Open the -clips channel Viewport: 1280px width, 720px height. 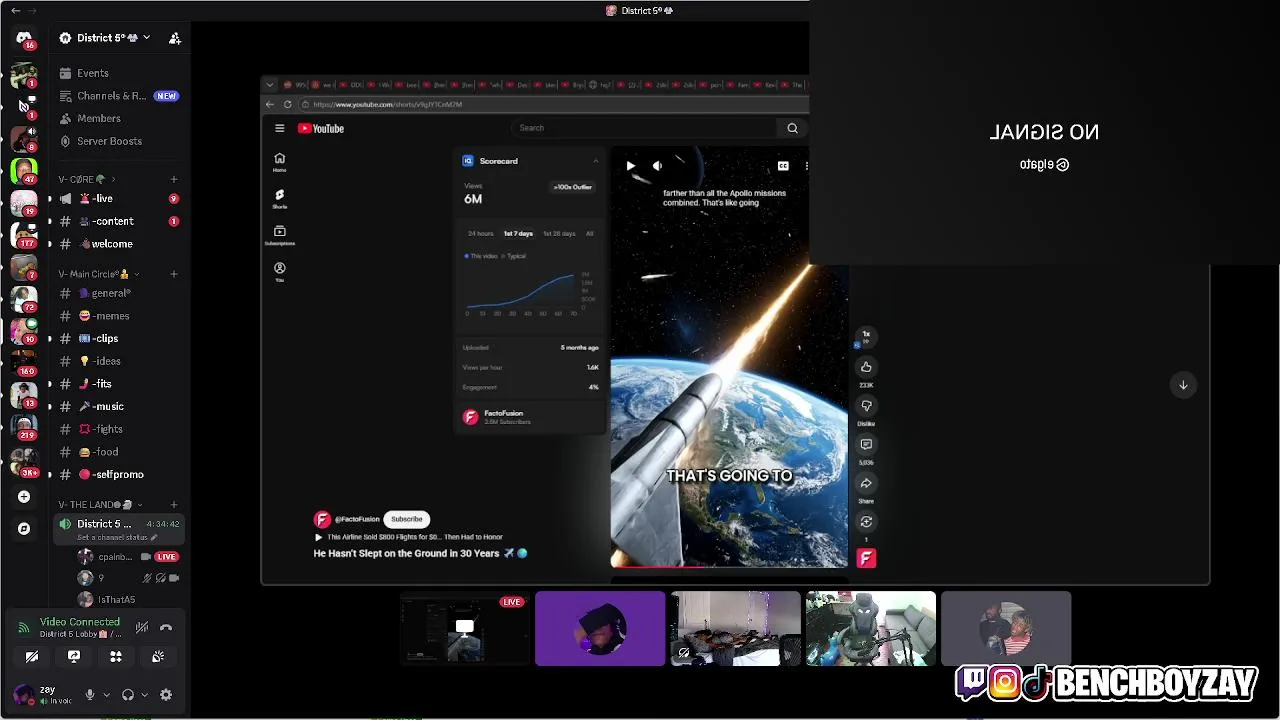[120, 338]
